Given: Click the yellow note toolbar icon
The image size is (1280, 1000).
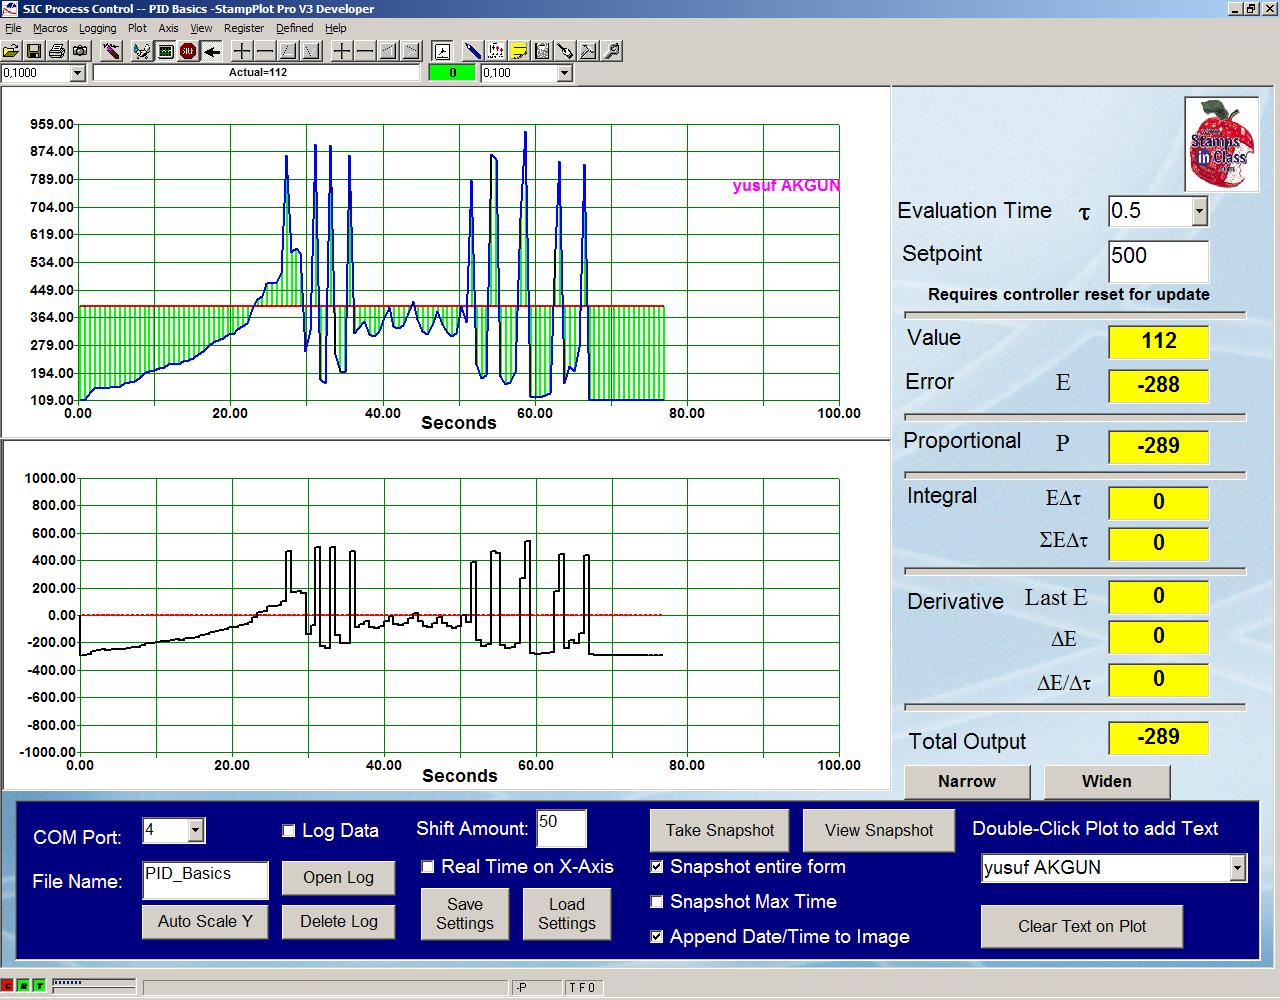Looking at the screenshot, I should coord(519,51).
